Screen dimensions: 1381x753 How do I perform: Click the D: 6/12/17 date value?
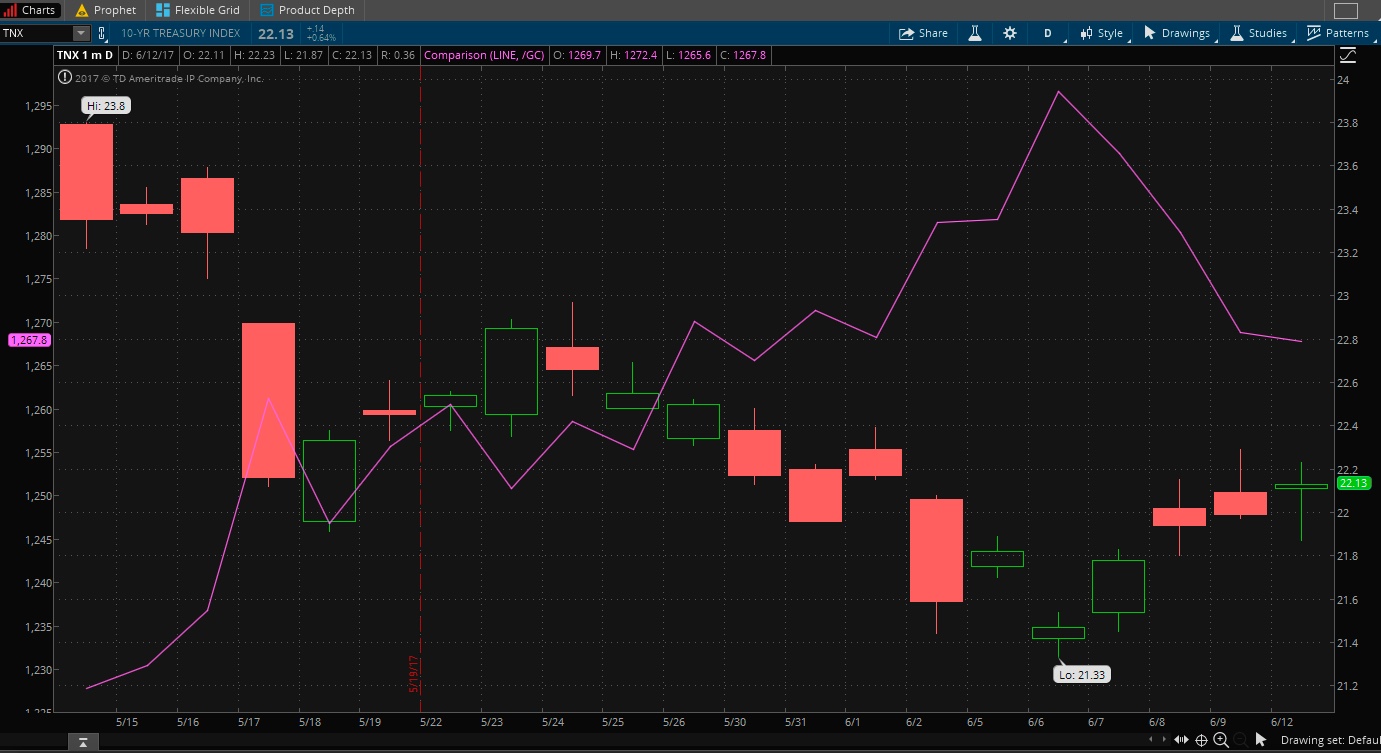point(150,55)
